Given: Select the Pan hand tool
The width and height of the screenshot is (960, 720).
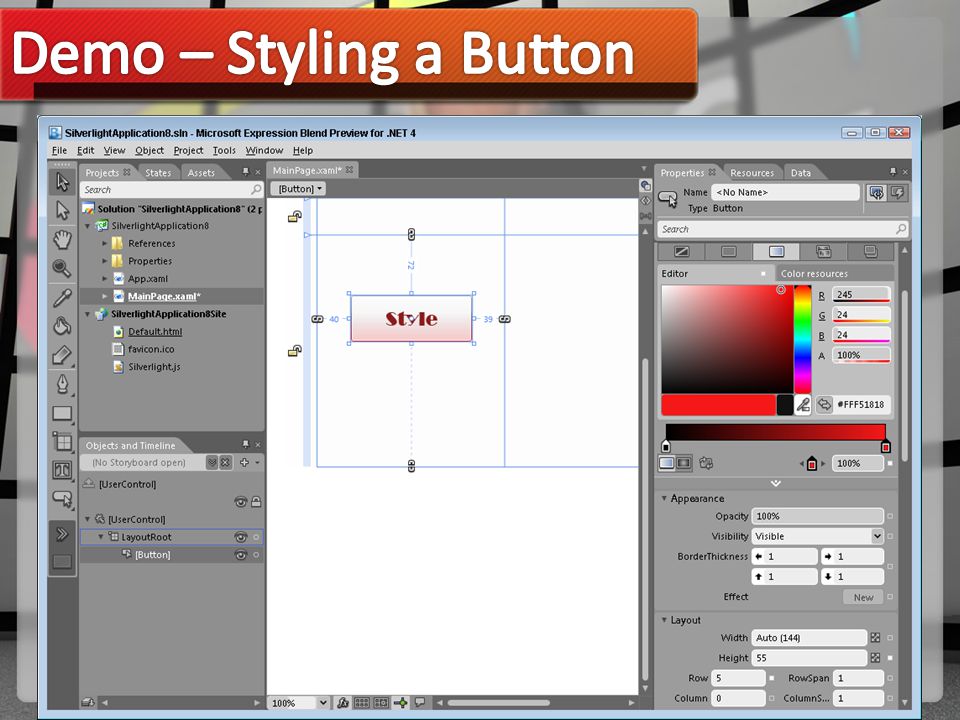Looking at the screenshot, I should coord(62,239).
